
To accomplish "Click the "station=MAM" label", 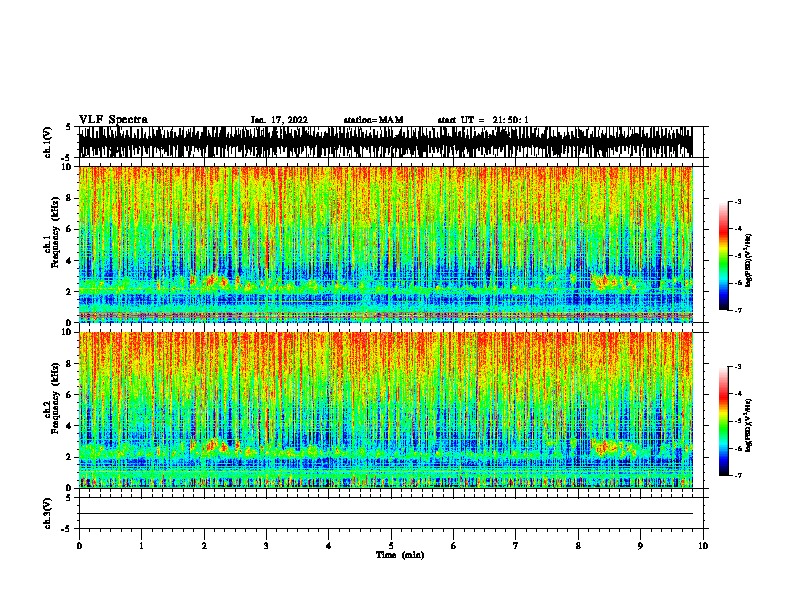I will pyautogui.click(x=373, y=120).
